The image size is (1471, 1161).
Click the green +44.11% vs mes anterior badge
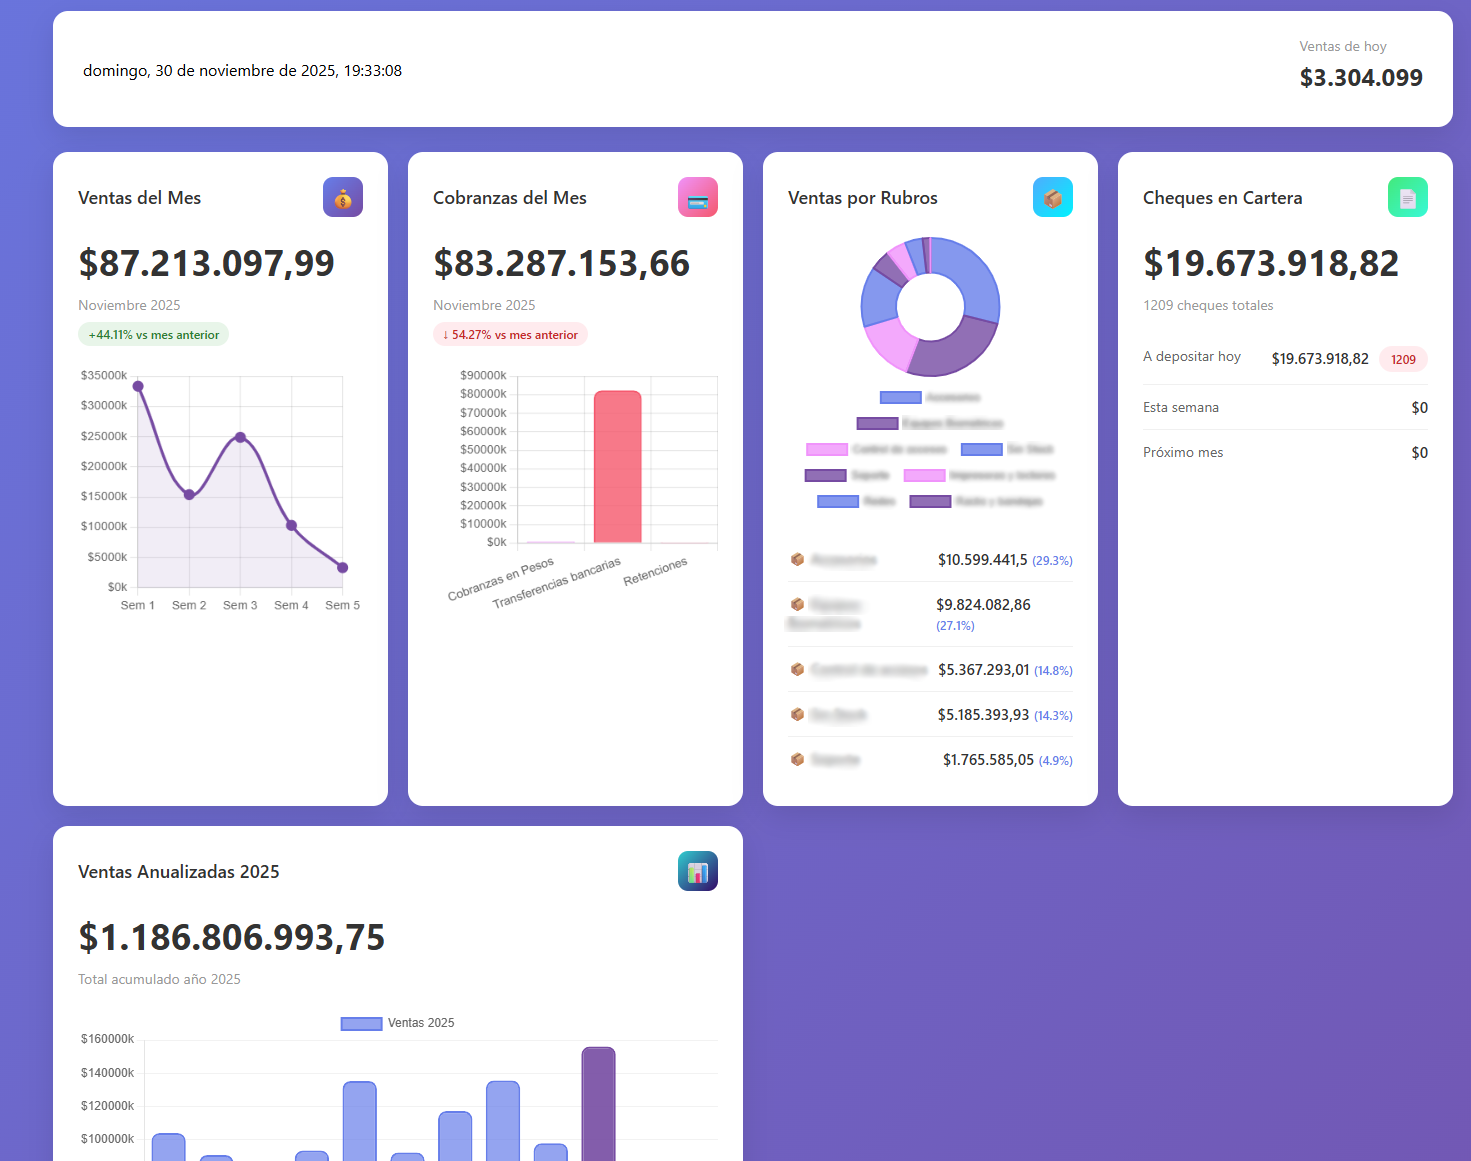154,335
